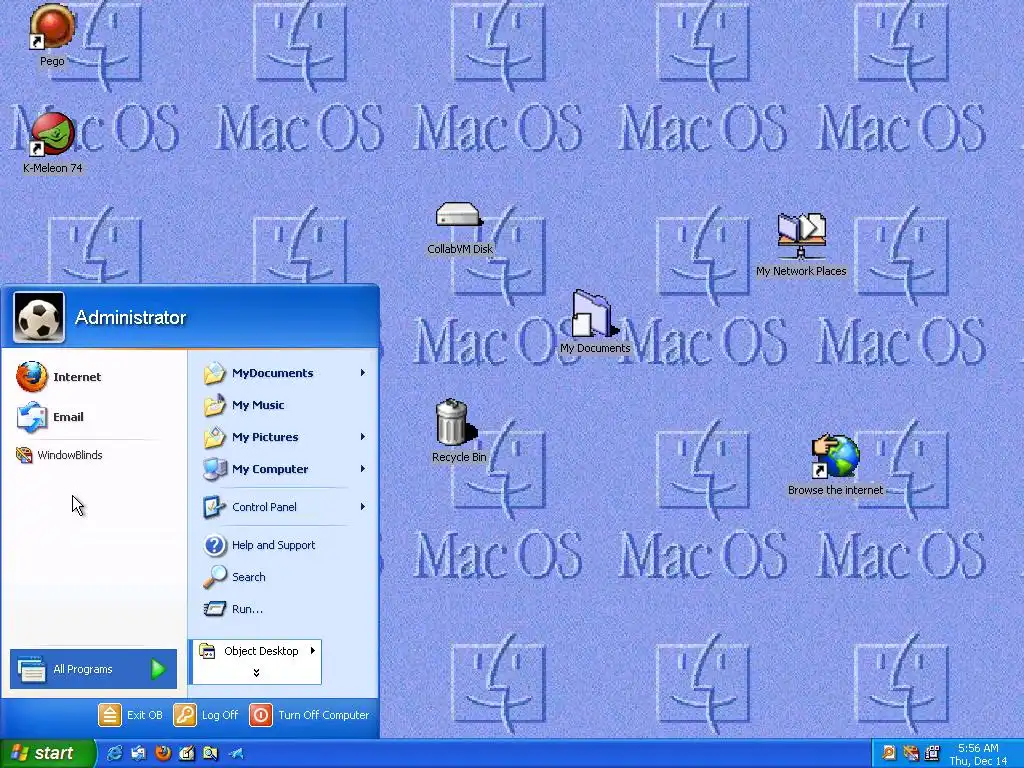Expand the Control Panel submenu arrow
This screenshot has width=1024, height=768.
(362, 507)
